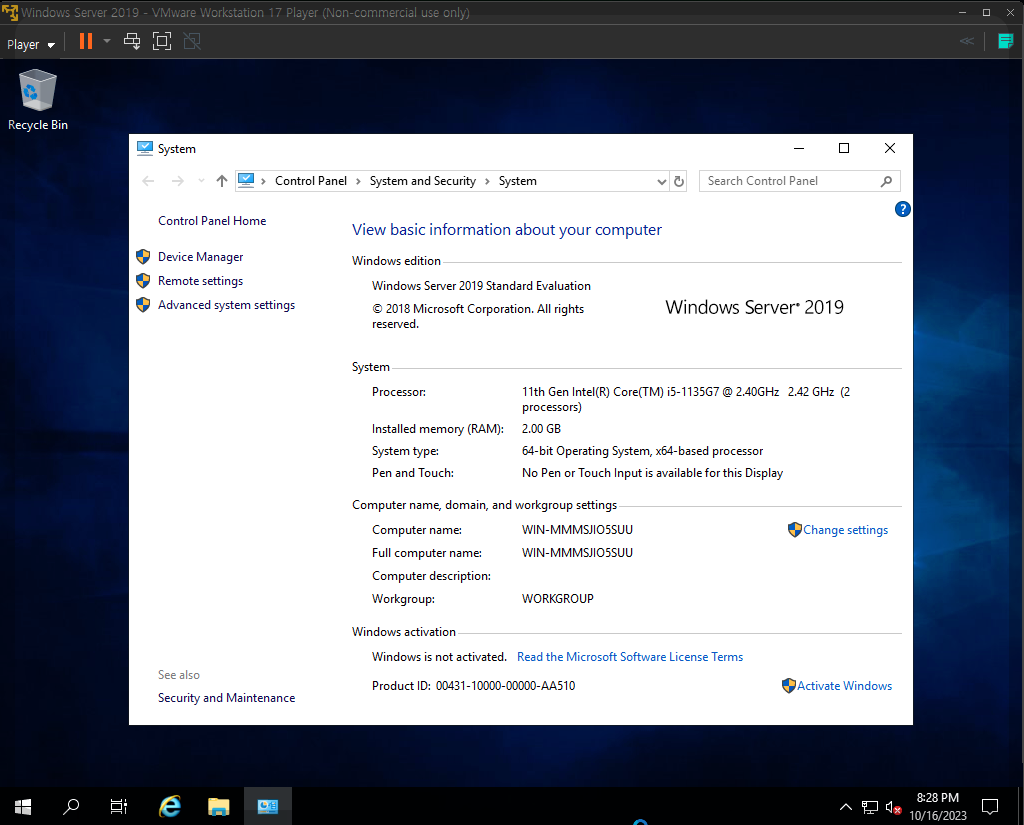Screen dimensions: 1024x825
Task: Click Change settings for computer name
Action: (x=845, y=530)
